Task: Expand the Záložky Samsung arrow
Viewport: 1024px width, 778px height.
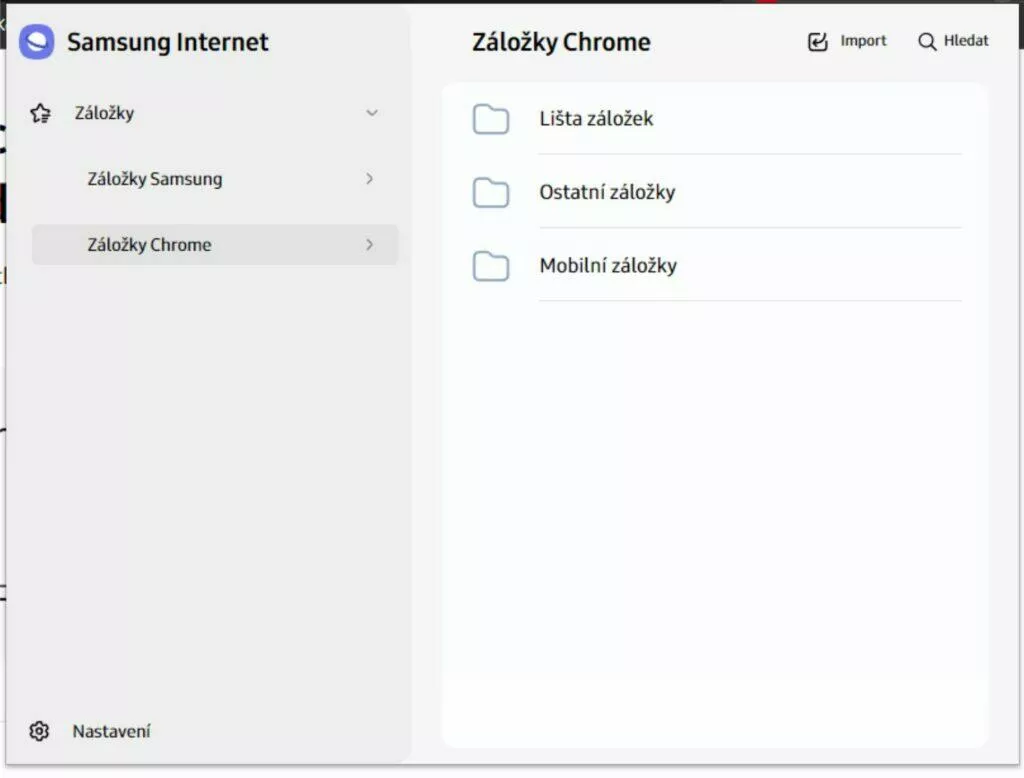Action: coord(370,178)
